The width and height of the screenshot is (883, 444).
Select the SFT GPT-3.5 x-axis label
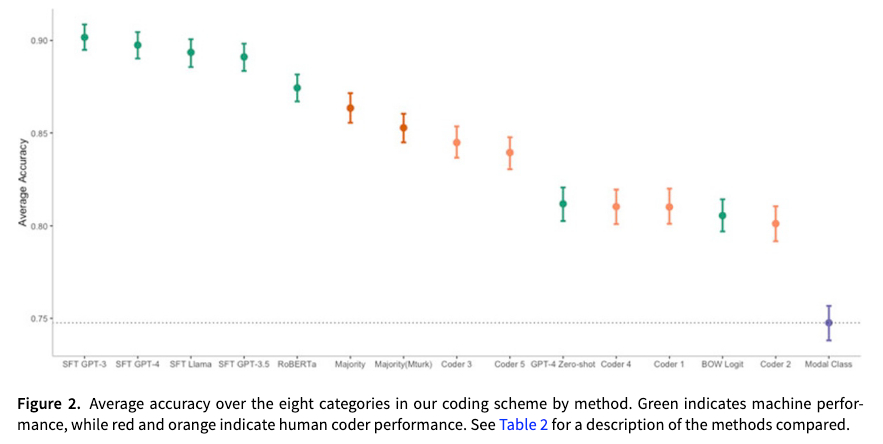pos(244,364)
